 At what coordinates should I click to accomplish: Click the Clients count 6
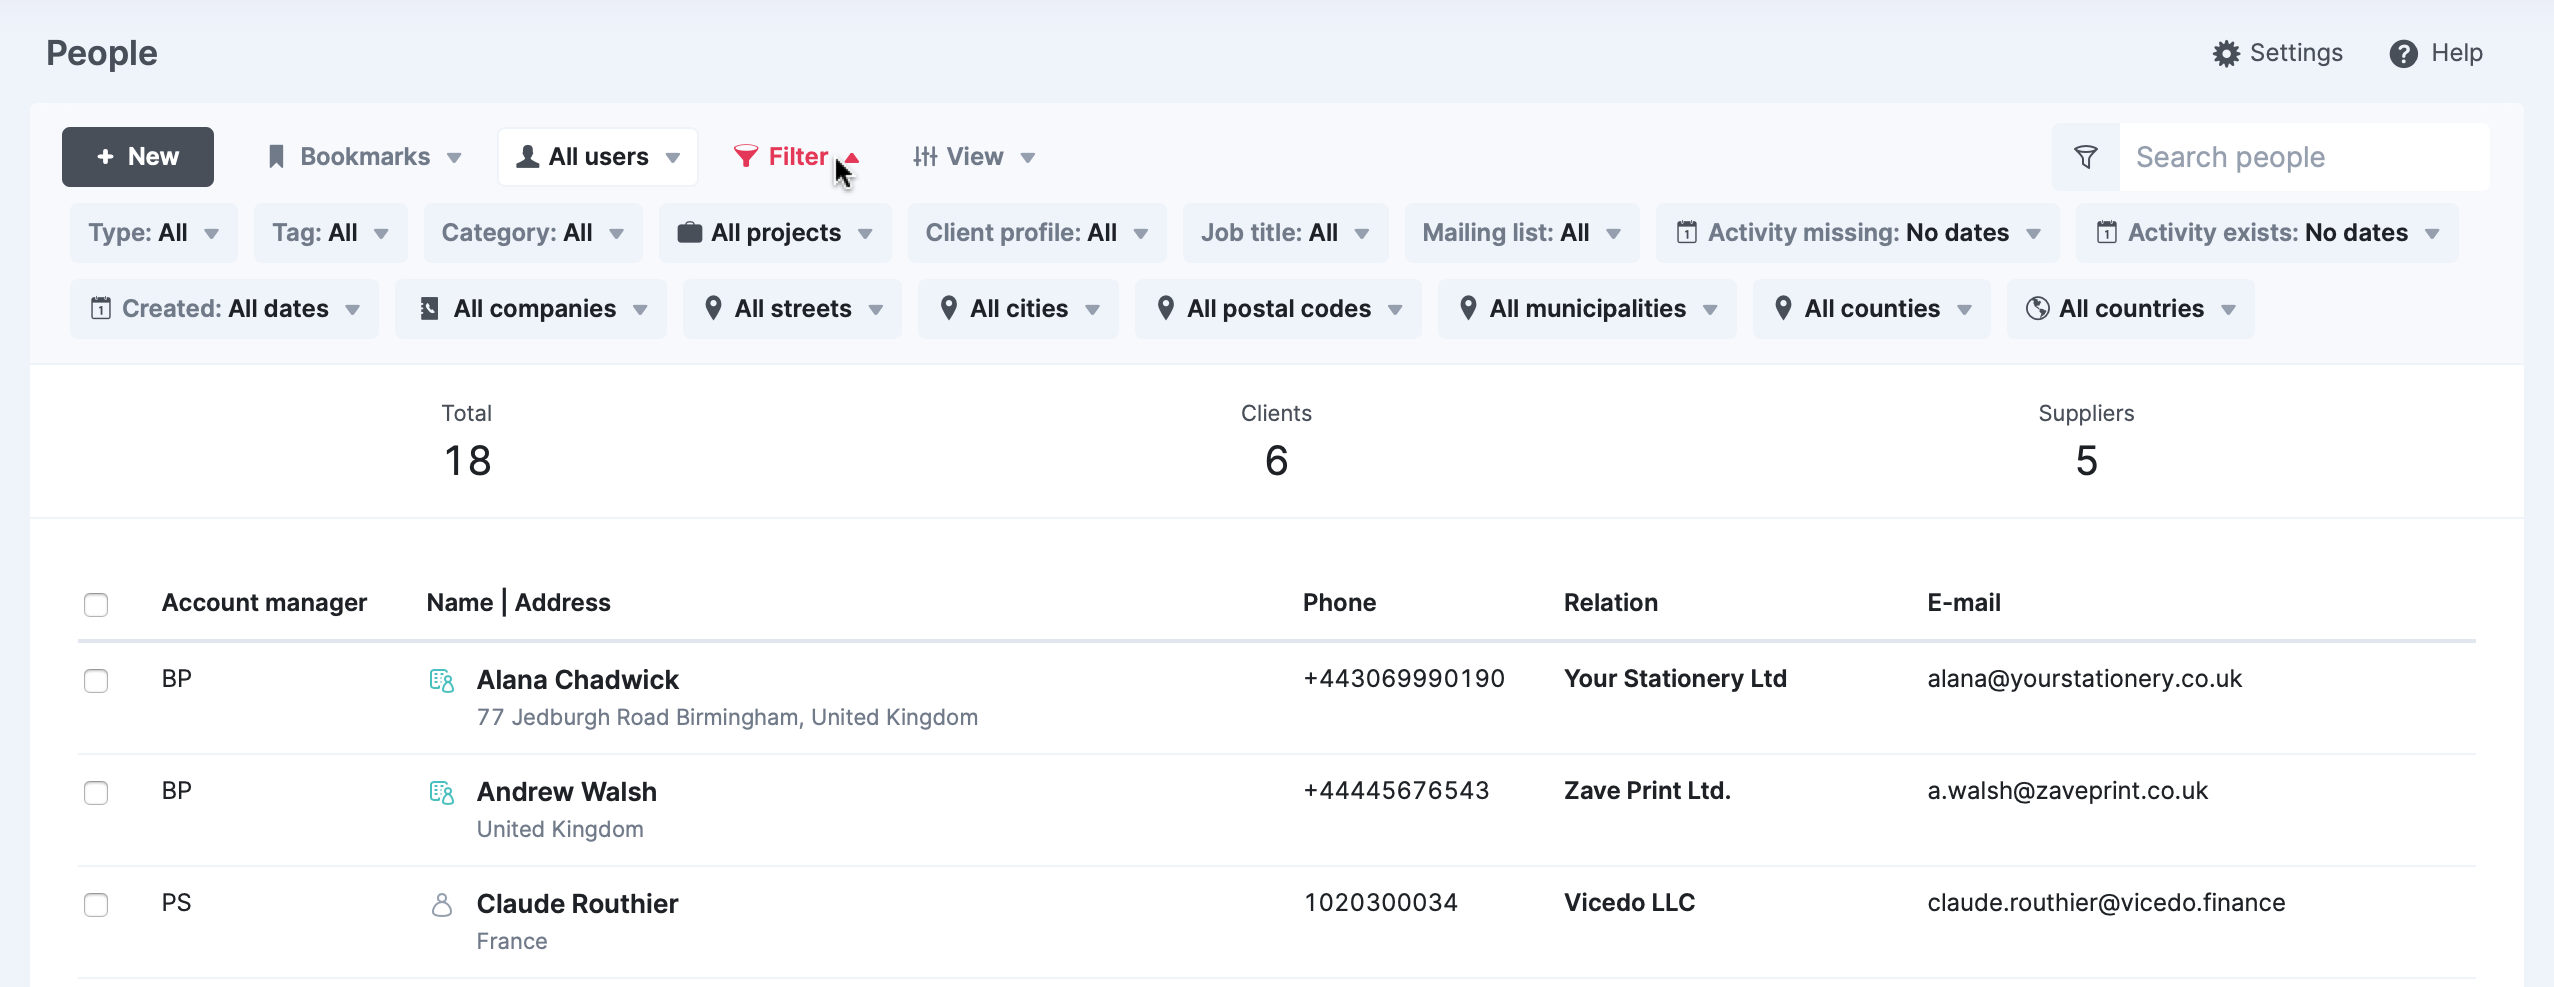coord(1276,461)
